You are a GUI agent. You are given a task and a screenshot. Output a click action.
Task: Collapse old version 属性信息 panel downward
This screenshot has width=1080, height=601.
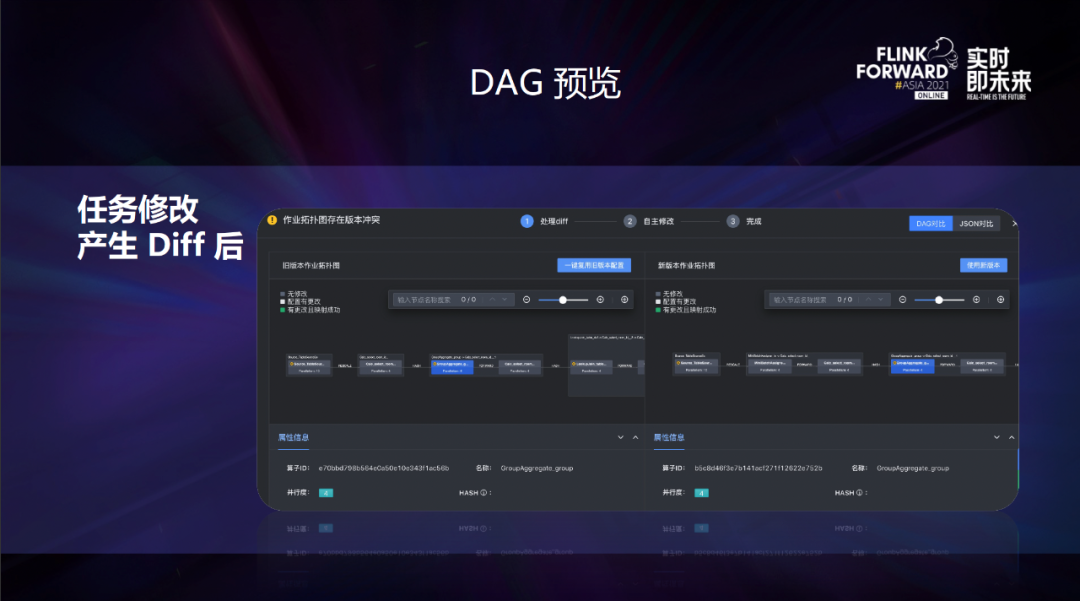621,437
